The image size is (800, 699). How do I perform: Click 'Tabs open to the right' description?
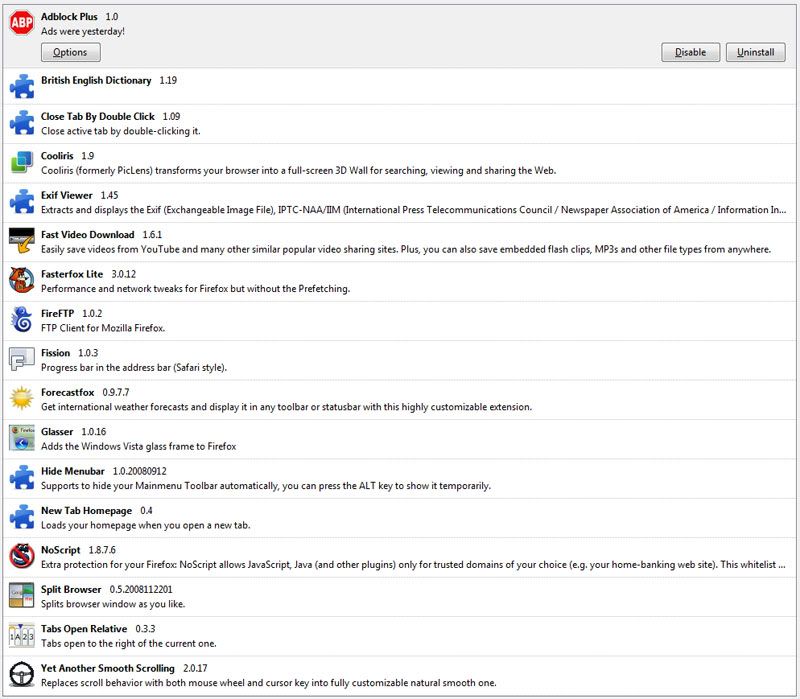pos(129,644)
